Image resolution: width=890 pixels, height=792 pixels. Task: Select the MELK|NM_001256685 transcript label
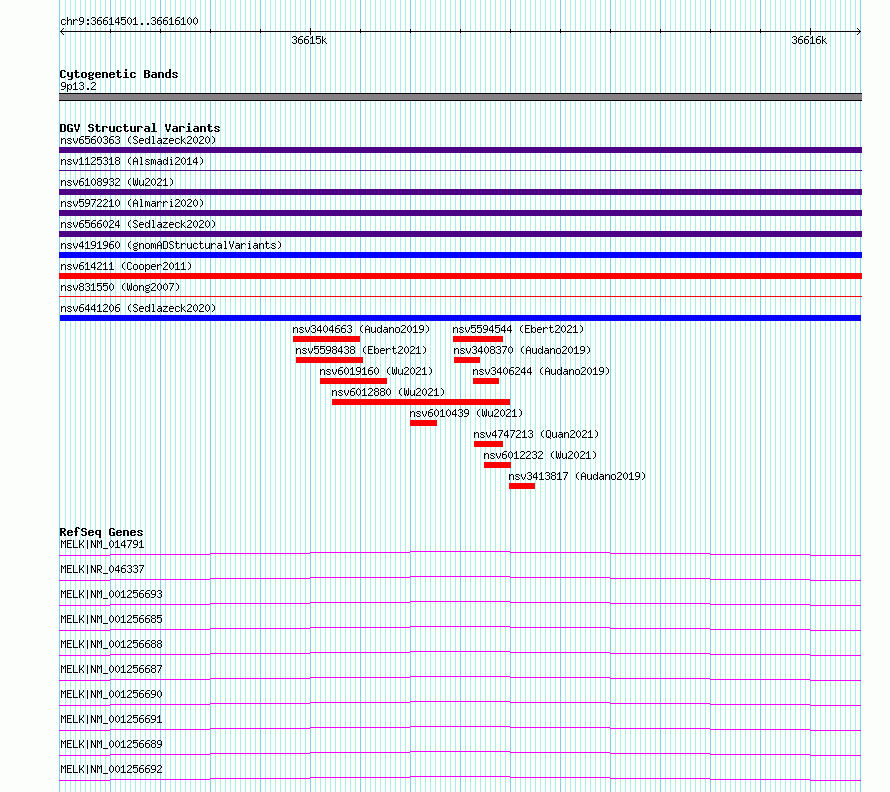pos(111,619)
